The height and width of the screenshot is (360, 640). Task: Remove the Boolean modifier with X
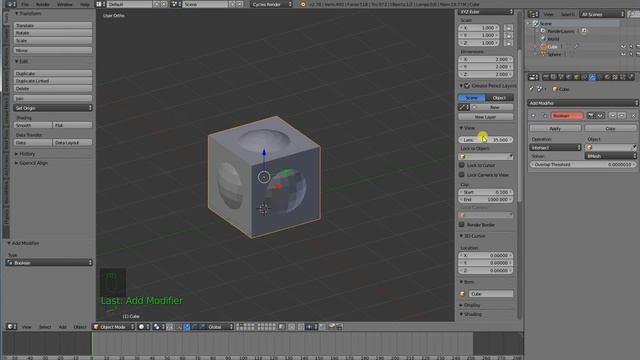click(x=633, y=116)
